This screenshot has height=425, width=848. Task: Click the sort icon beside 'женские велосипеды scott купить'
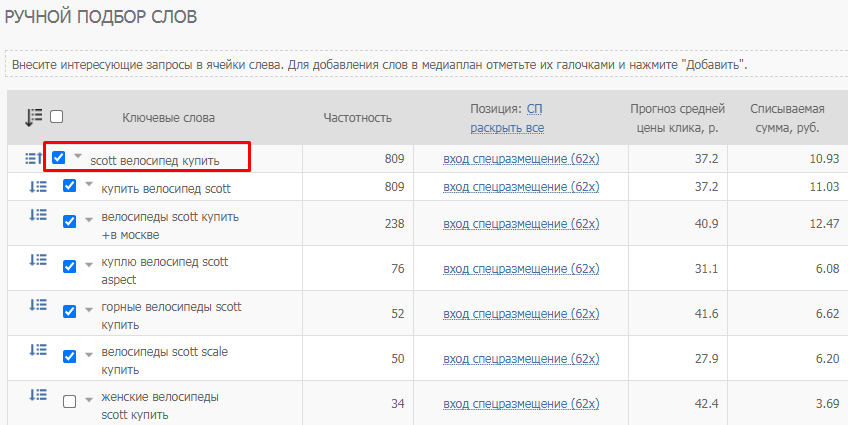(x=38, y=395)
